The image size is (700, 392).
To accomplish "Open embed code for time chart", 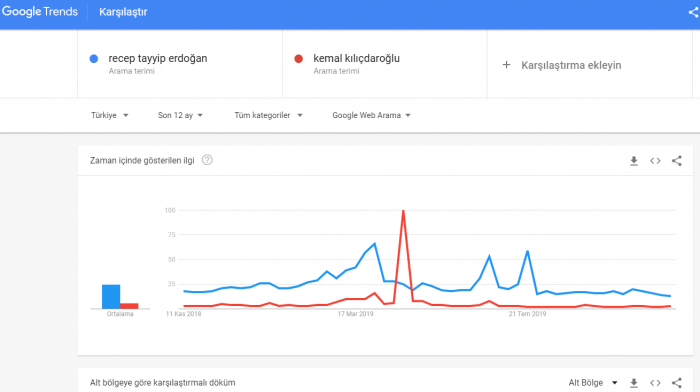I will [655, 161].
